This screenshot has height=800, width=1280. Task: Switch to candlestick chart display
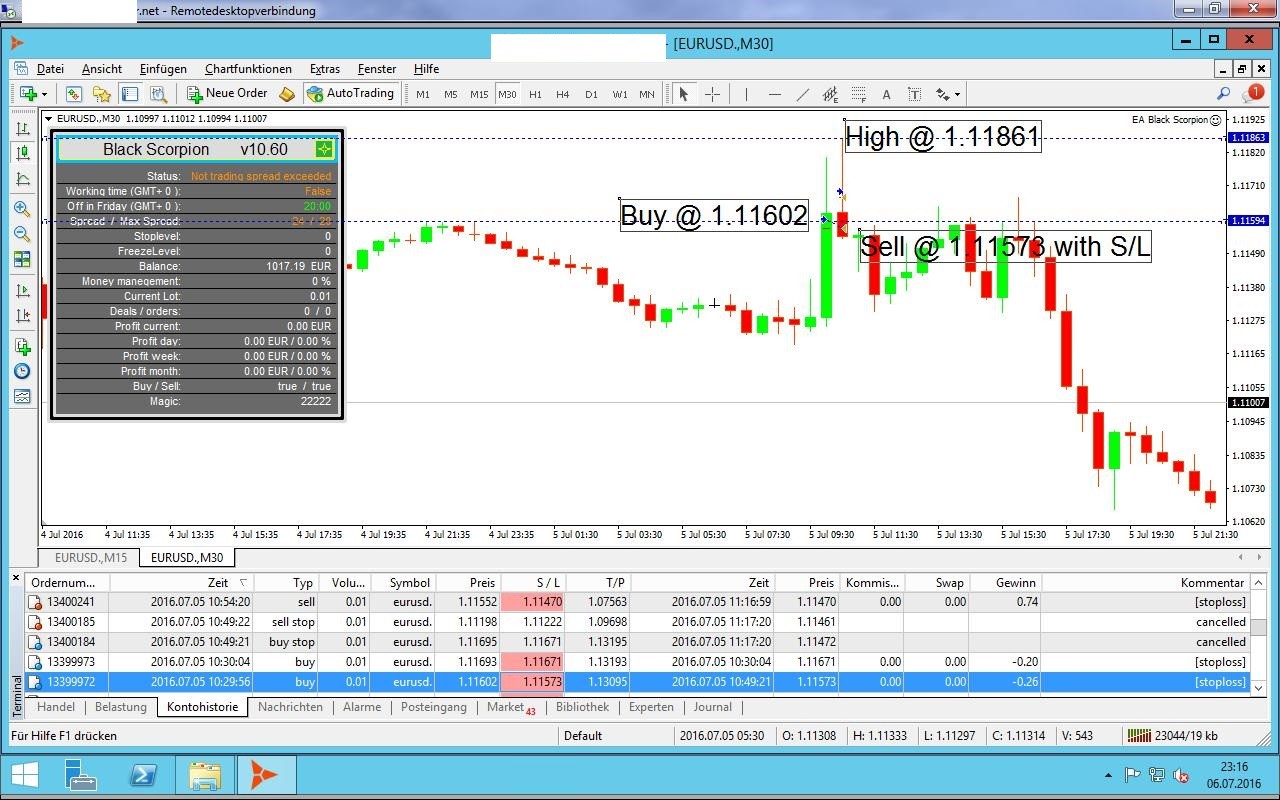click(x=22, y=154)
